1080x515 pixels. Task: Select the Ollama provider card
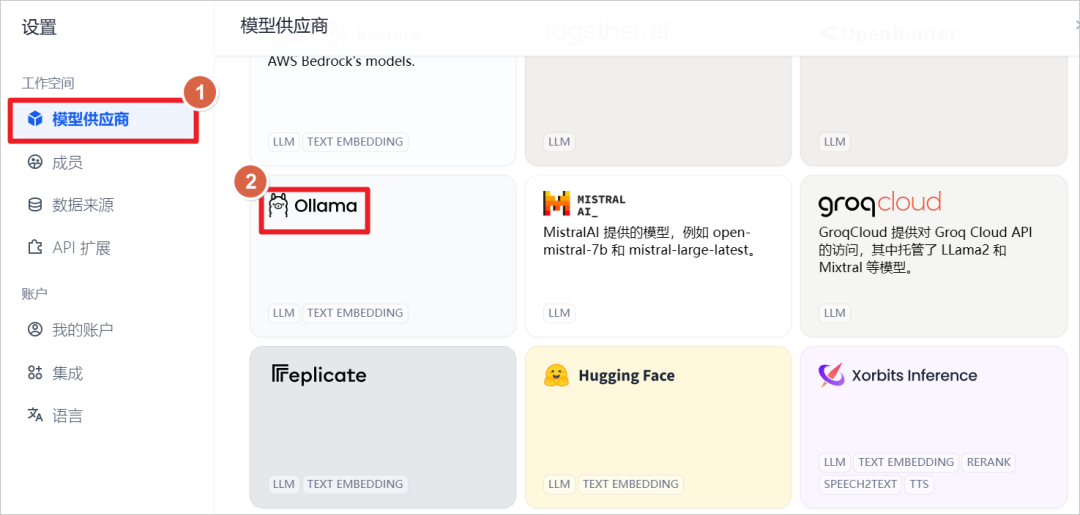point(382,255)
